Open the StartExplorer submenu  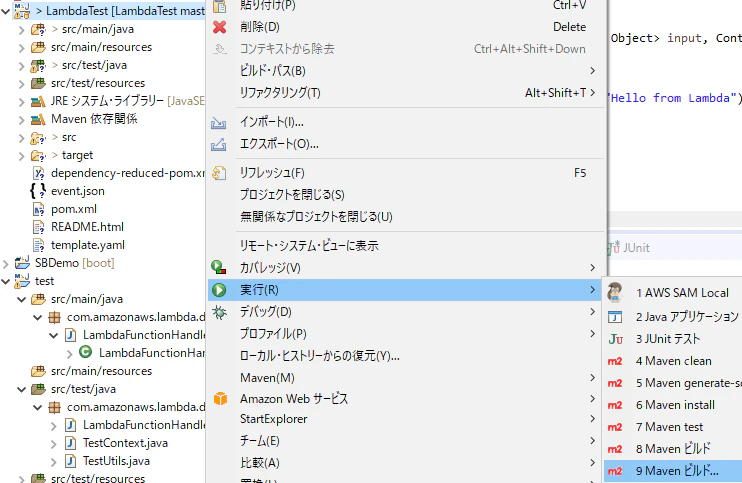click(x=407, y=419)
